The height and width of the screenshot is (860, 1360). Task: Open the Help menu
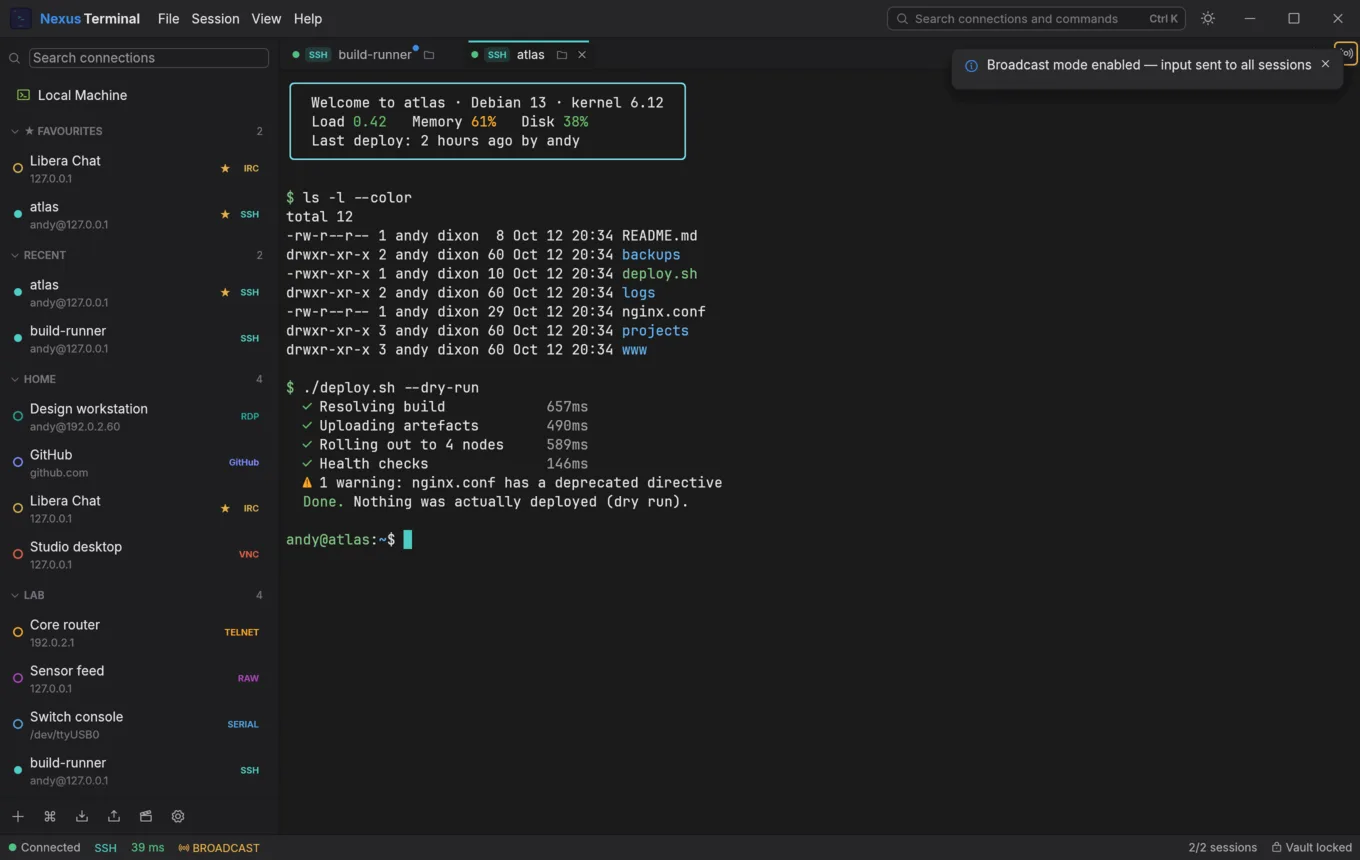coord(308,18)
